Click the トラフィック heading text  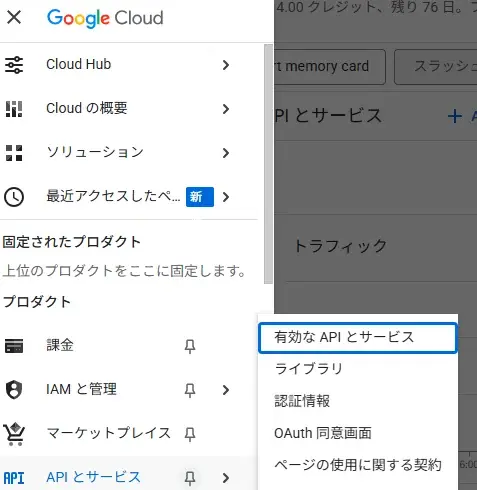[340, 246]
